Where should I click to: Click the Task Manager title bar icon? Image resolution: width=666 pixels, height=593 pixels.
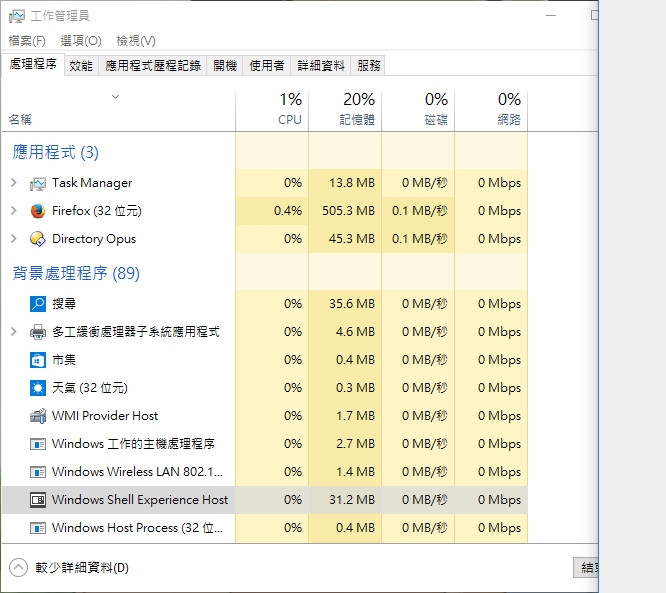[17, 16]
